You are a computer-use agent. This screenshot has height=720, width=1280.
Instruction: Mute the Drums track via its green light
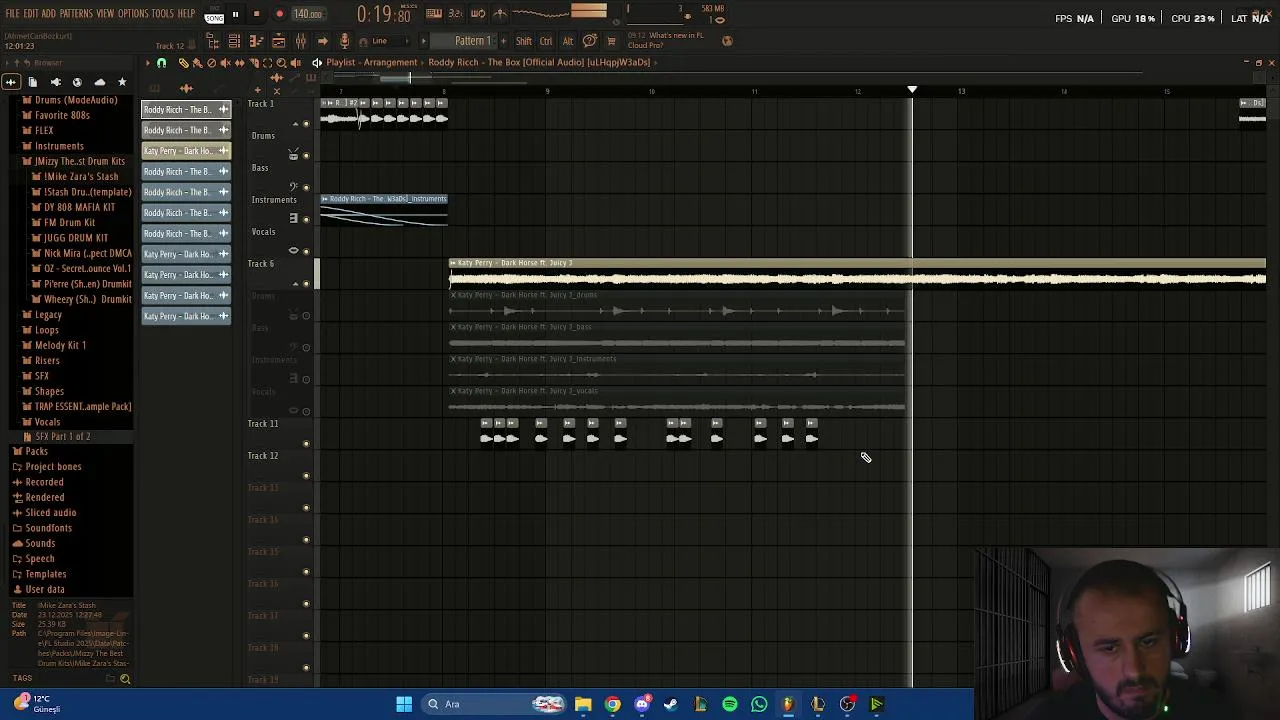(306, 156)
